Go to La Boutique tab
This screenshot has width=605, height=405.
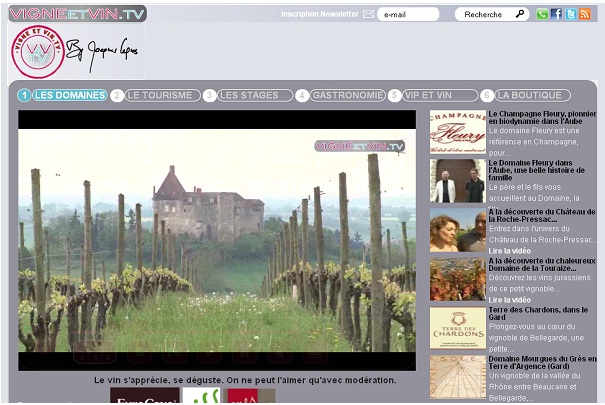coord(533,95)
